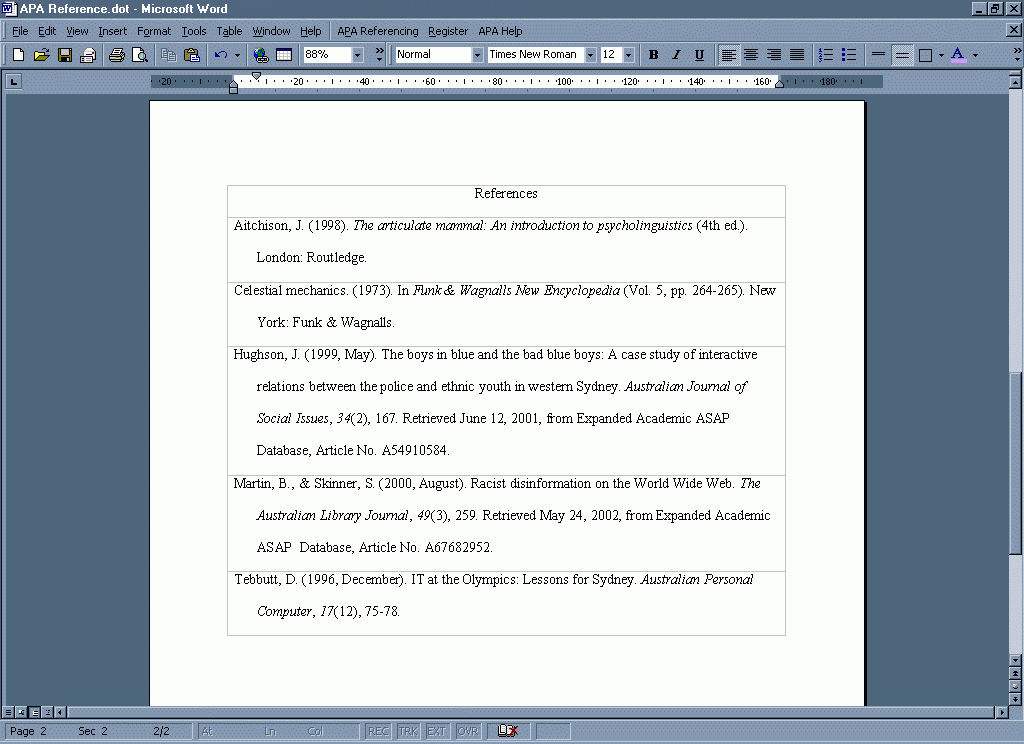Open the font color dropdown arrow

[975, 56]
